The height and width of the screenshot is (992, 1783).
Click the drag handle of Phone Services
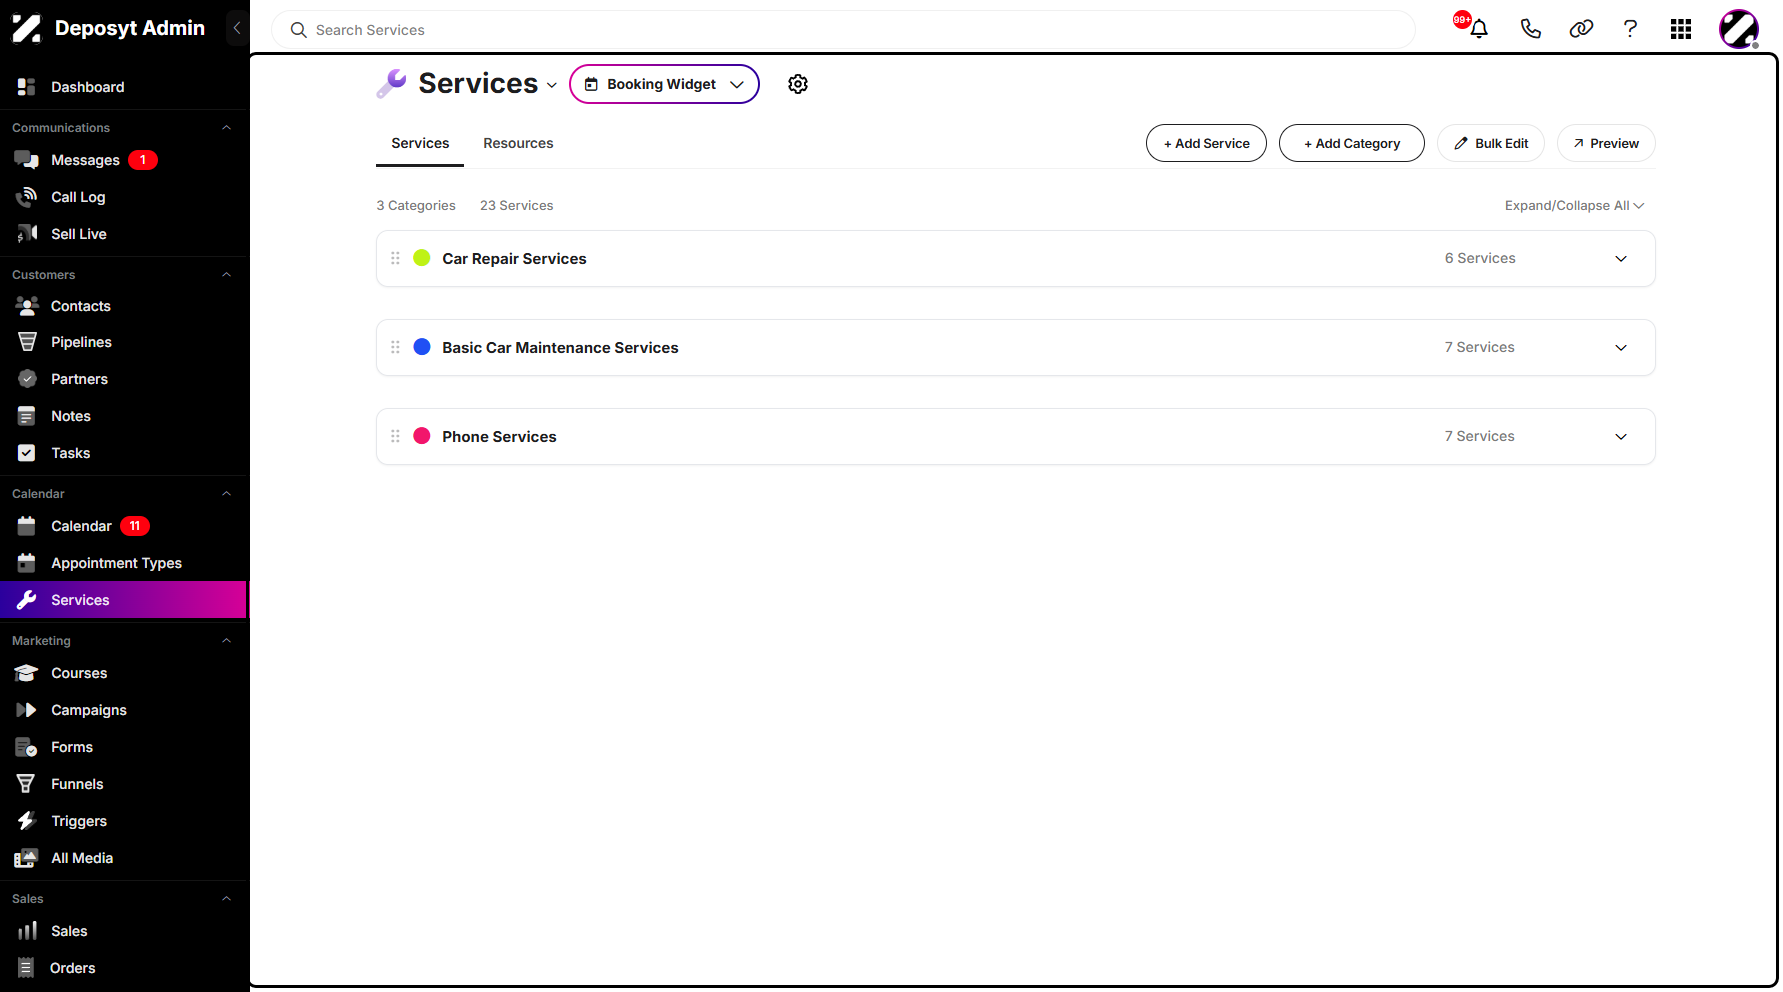click(395, 436)
